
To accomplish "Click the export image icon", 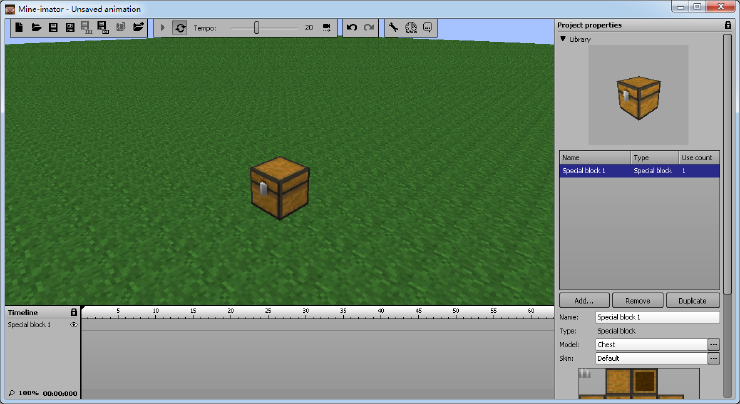I will click(x=103, y=27).
